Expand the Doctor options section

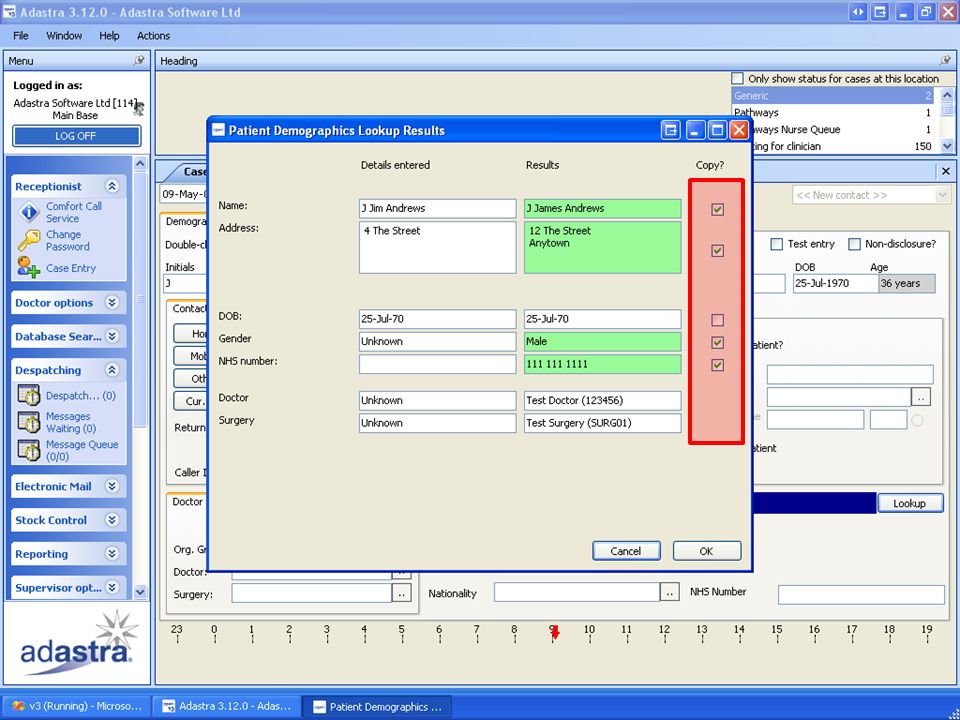click(x=112, y=302)
